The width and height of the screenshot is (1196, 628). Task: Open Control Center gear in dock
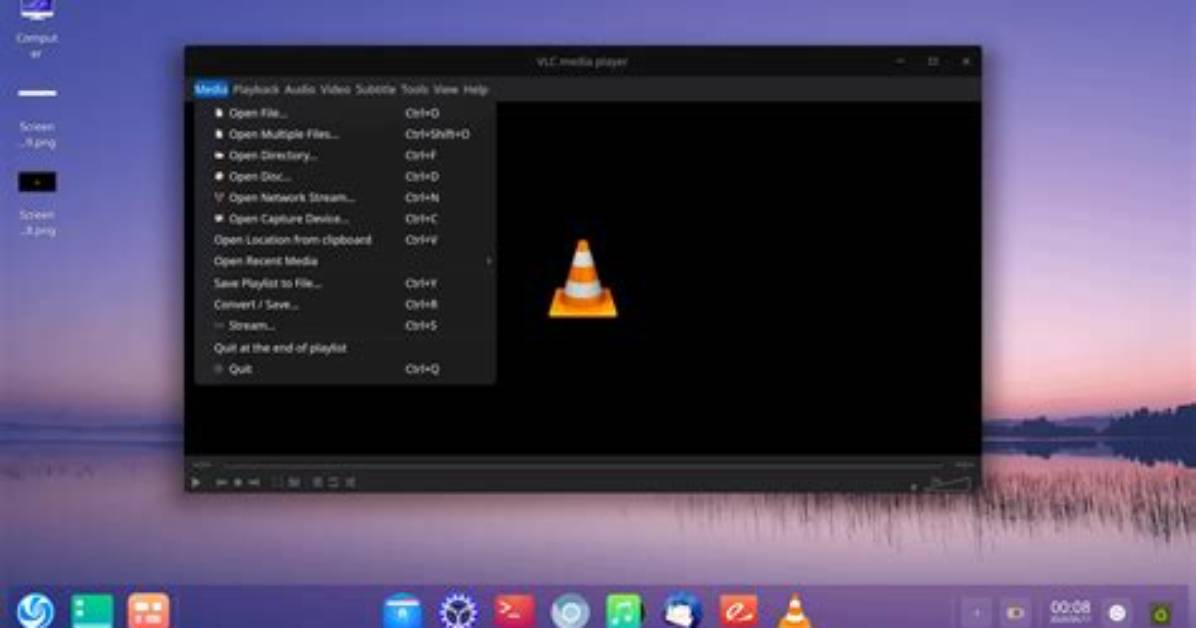pyautogui.click(x=458, y=611)
